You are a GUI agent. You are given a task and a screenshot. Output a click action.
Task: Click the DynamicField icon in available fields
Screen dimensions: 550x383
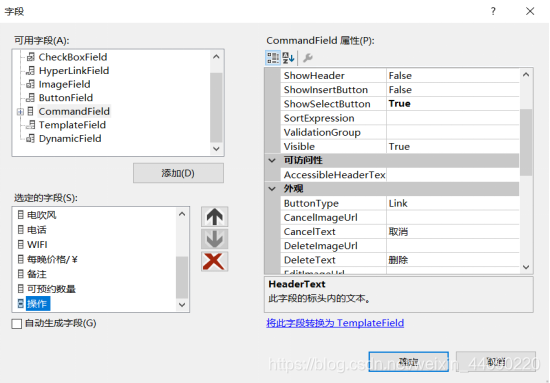tap(31, 139)
